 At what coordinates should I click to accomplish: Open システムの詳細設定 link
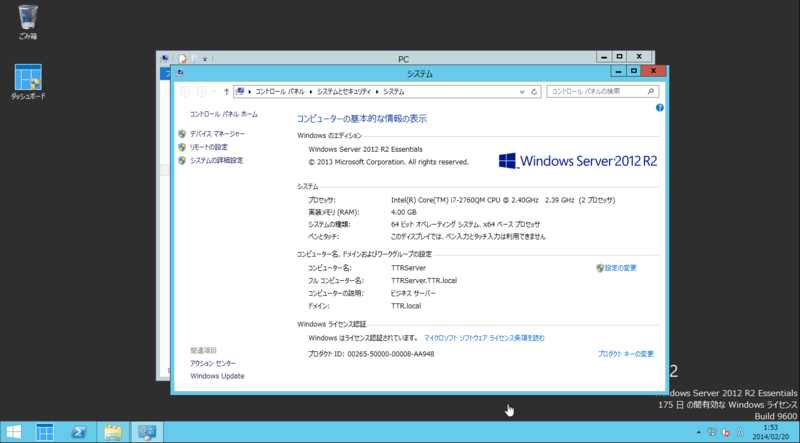point(216,160)
